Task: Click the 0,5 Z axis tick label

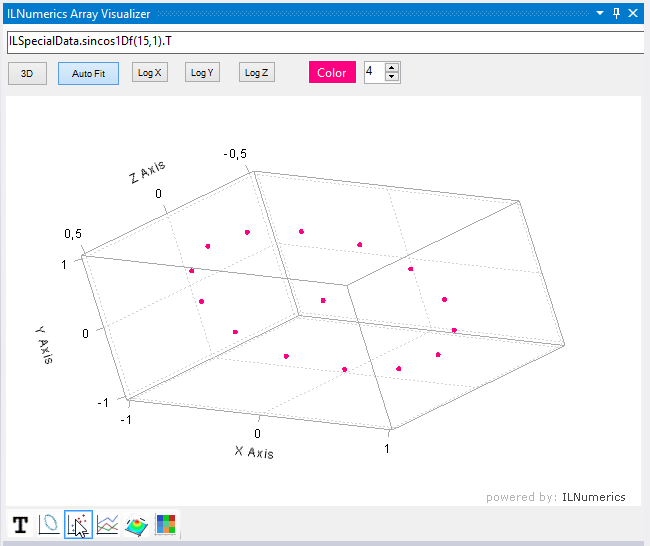Action: [x=73, y=234]
